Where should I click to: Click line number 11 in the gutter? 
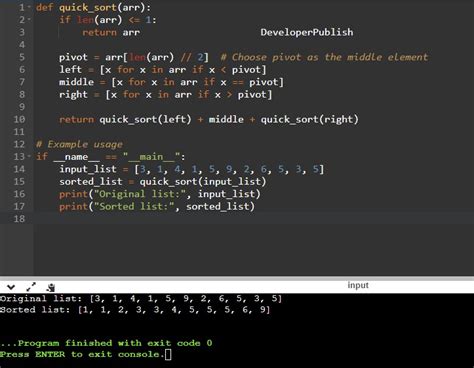click(x=19, y=132)
